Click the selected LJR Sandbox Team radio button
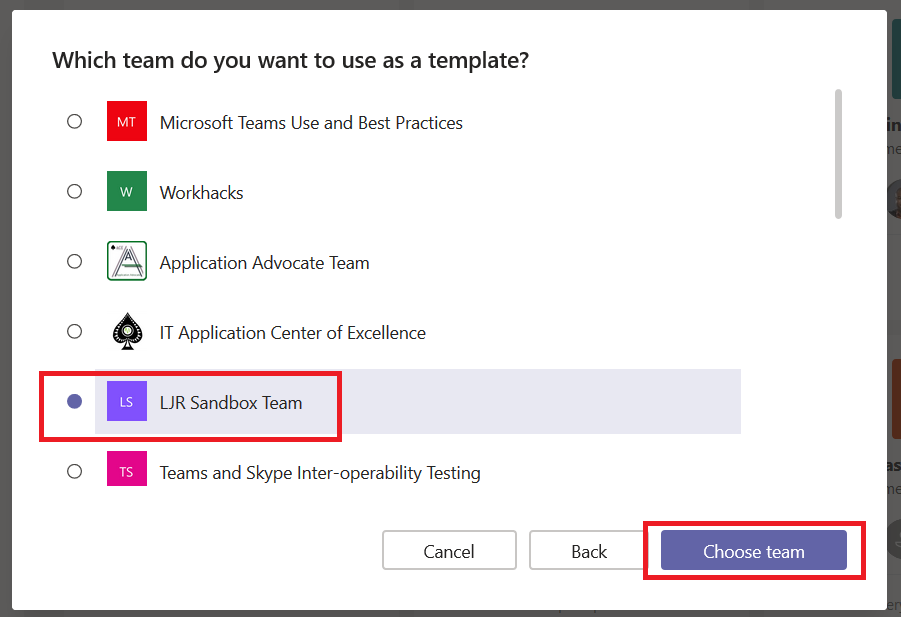This screenshot has width=901, height=617. pyautogui.click(x=75, y=401)
